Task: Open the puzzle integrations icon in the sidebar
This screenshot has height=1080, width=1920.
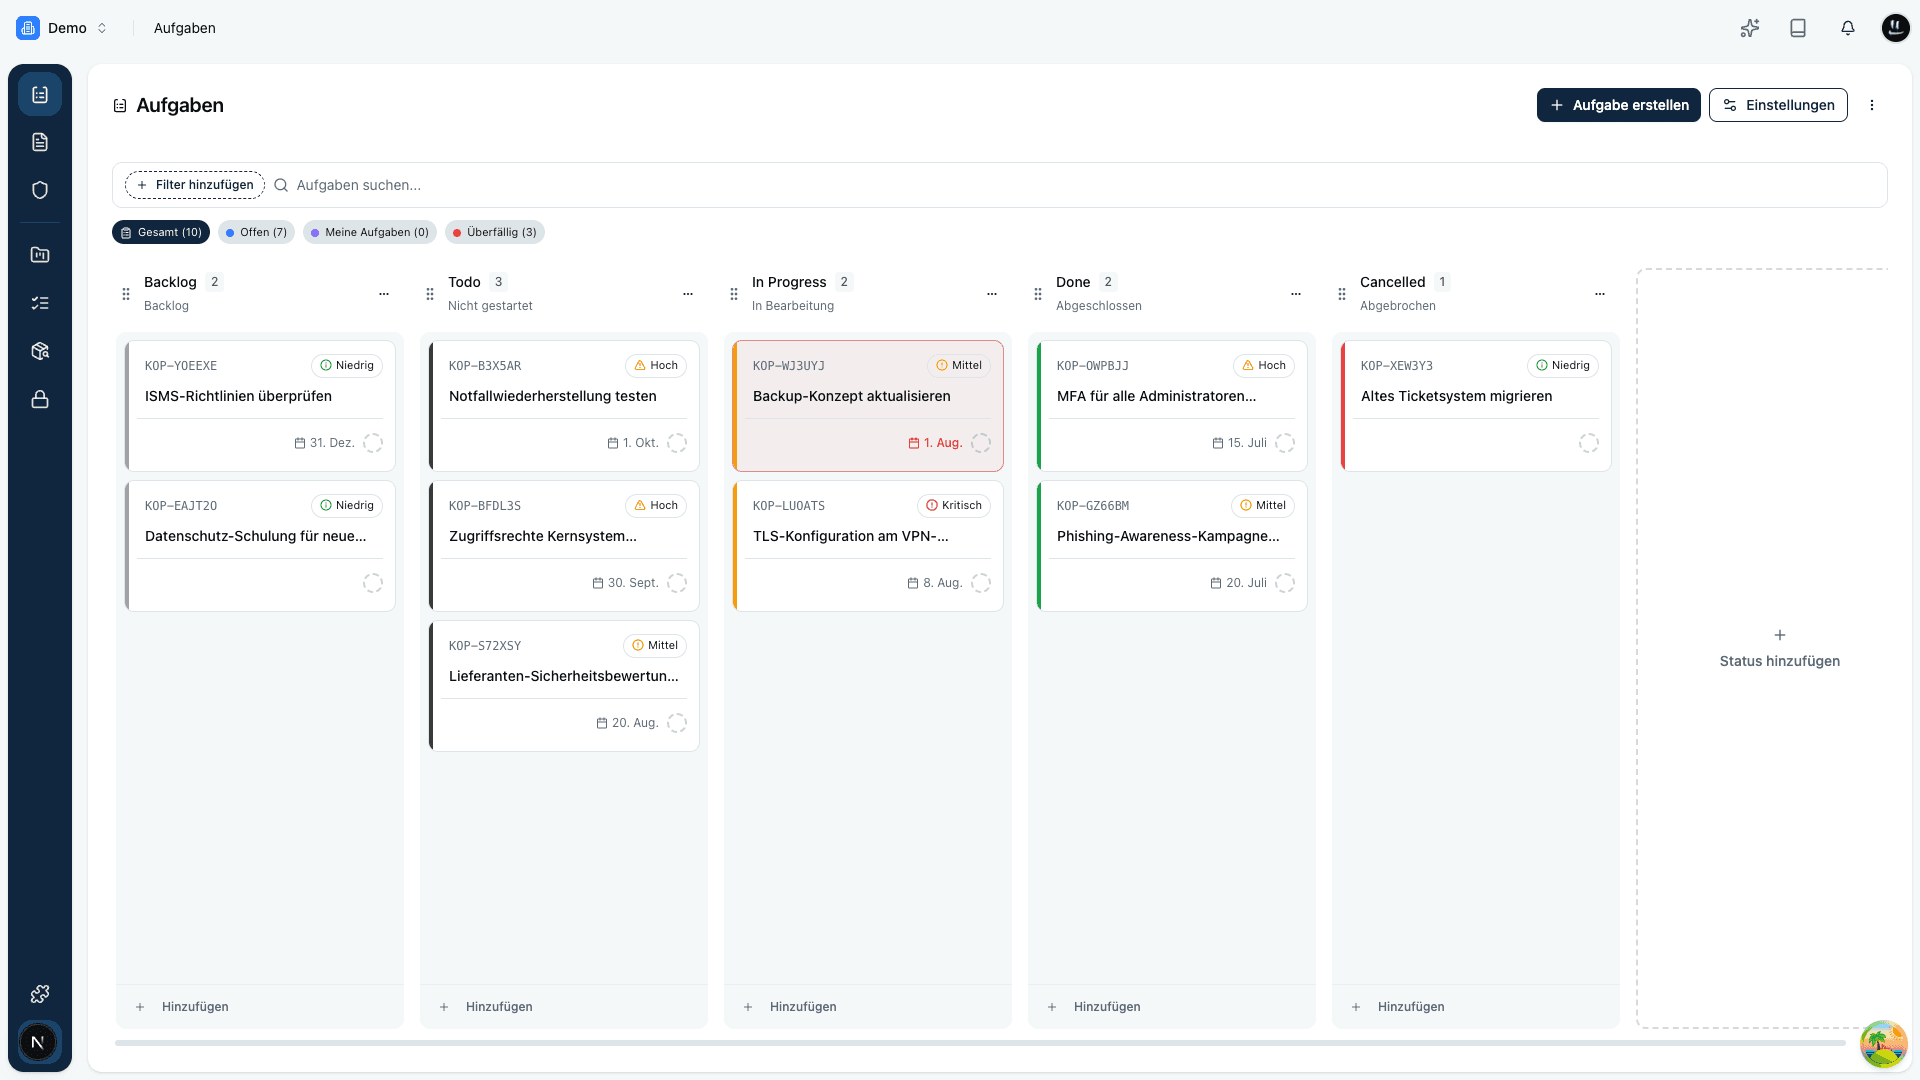Action: point(40,994)
